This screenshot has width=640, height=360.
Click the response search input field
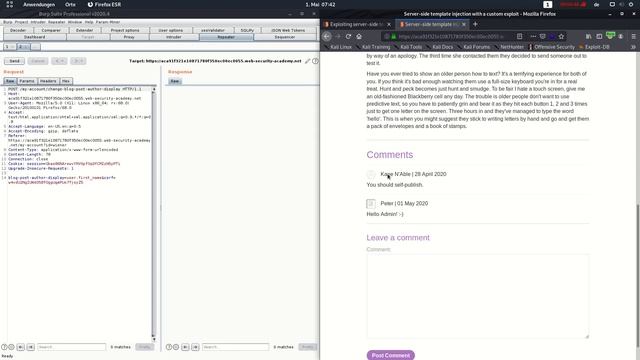236,347
